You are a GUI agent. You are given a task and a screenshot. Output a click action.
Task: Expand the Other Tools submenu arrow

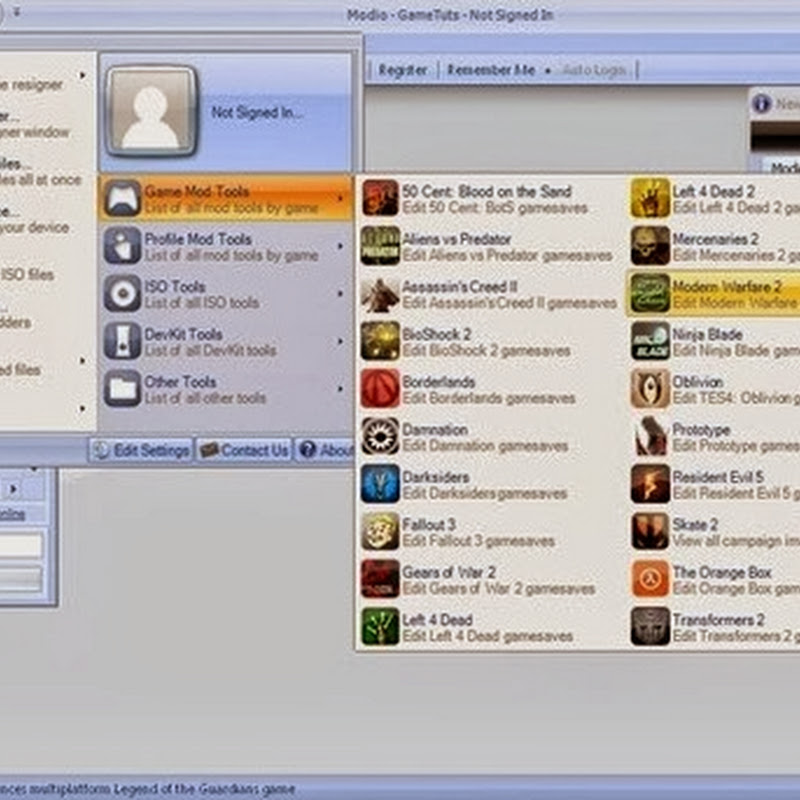(x=340, y=389)
